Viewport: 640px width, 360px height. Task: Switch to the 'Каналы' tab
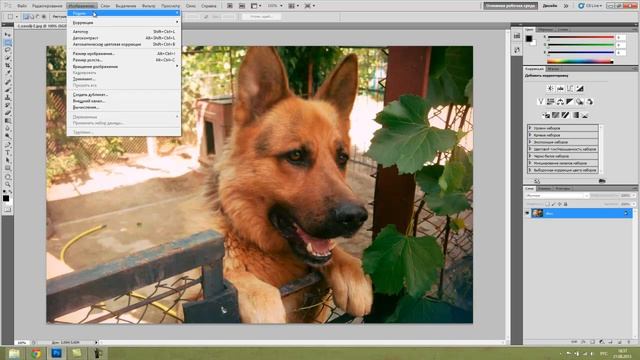(544, 189)
